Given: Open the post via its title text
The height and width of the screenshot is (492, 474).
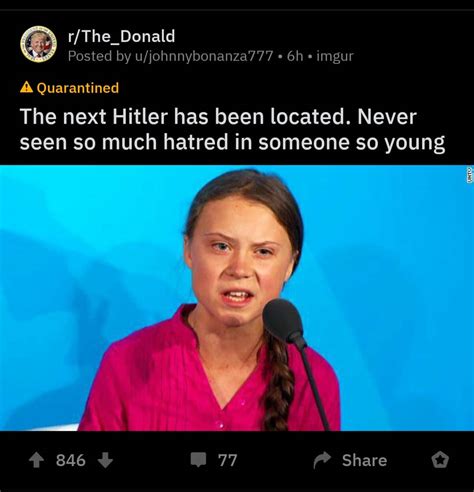Looking at the screenshot, I should click(232, 130).
